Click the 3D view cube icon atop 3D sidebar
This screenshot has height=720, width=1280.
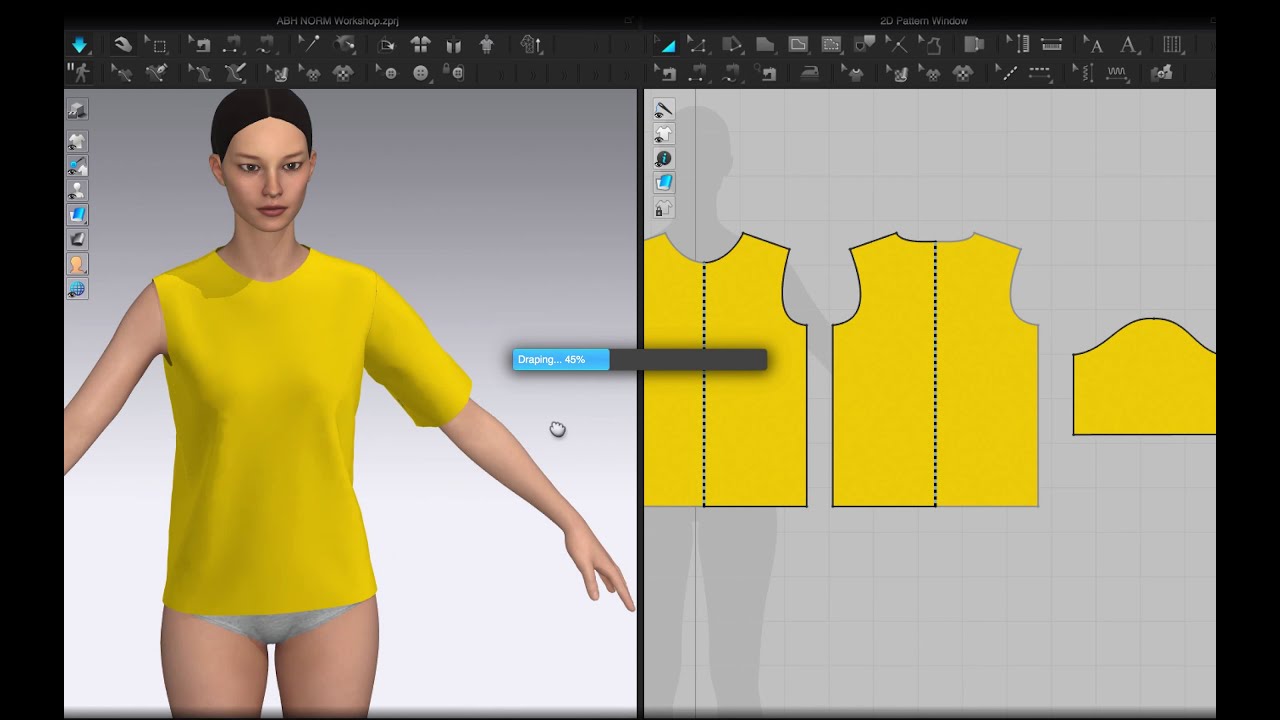coord(77,109)
